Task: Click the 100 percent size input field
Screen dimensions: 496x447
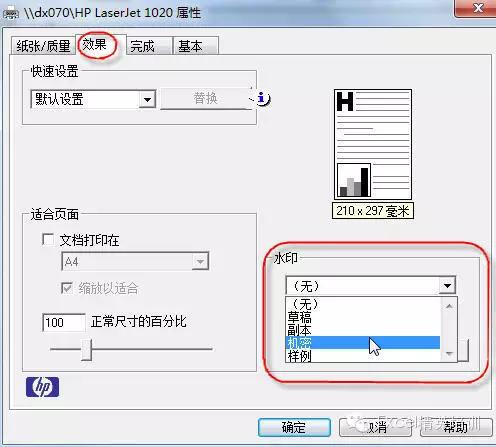Action: click(64, 322)
